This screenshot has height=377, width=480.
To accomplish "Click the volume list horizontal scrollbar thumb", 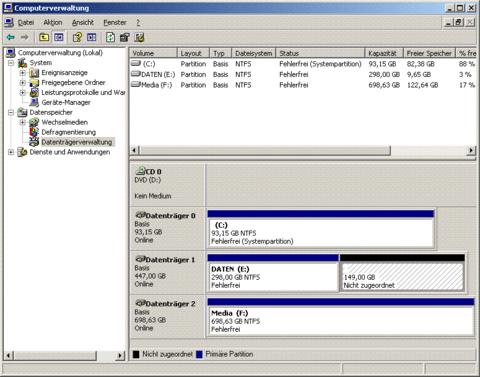I will [264, 150].
